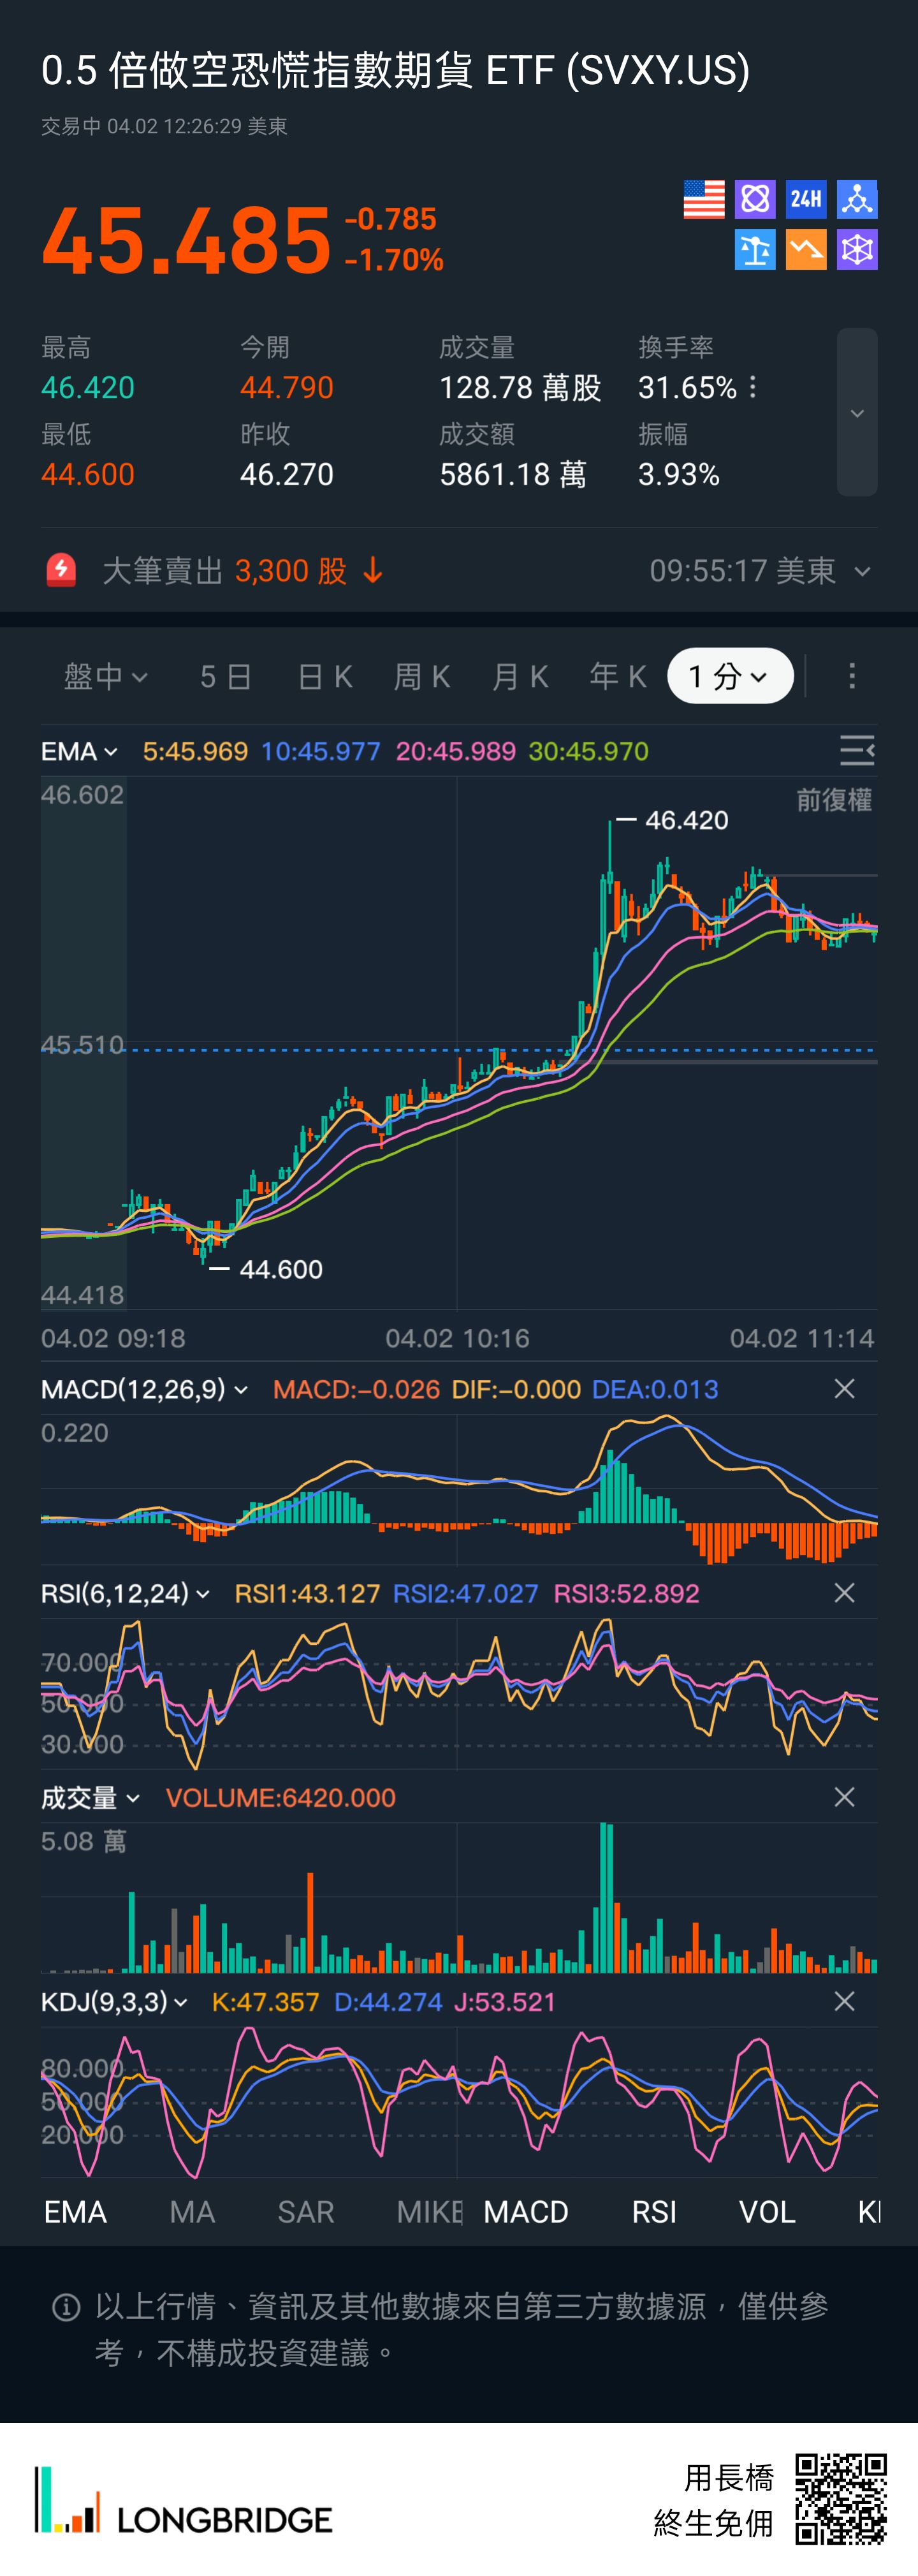Viewport: 918px width, 2576px height.
Task: Open the EMA indicator dropdown
Action: point(79,751)
